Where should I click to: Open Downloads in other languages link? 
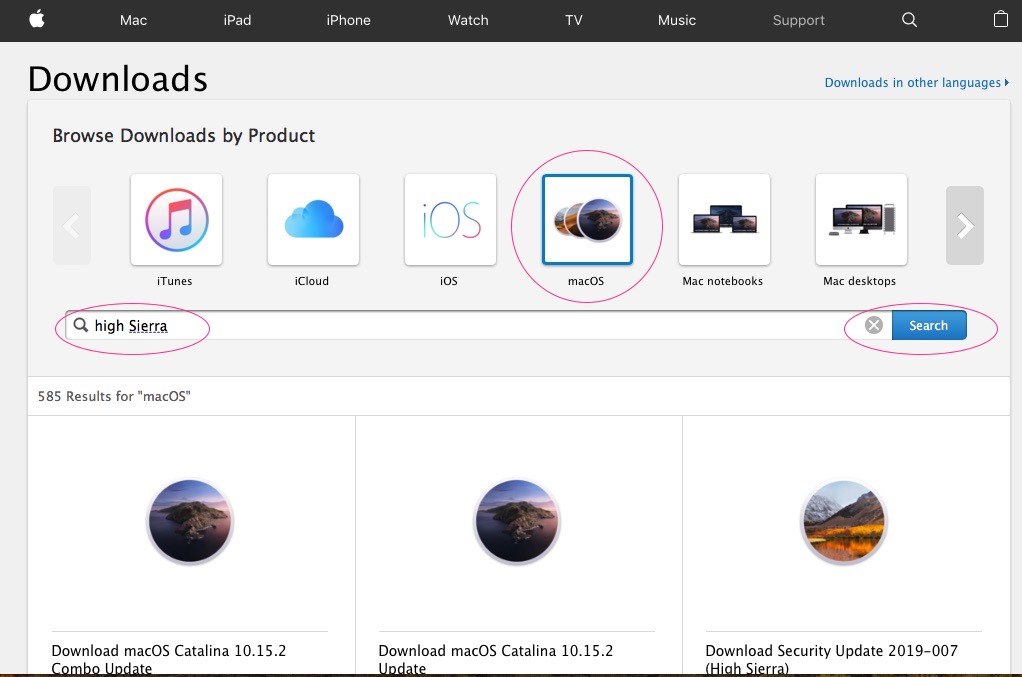tap(916, 83)
